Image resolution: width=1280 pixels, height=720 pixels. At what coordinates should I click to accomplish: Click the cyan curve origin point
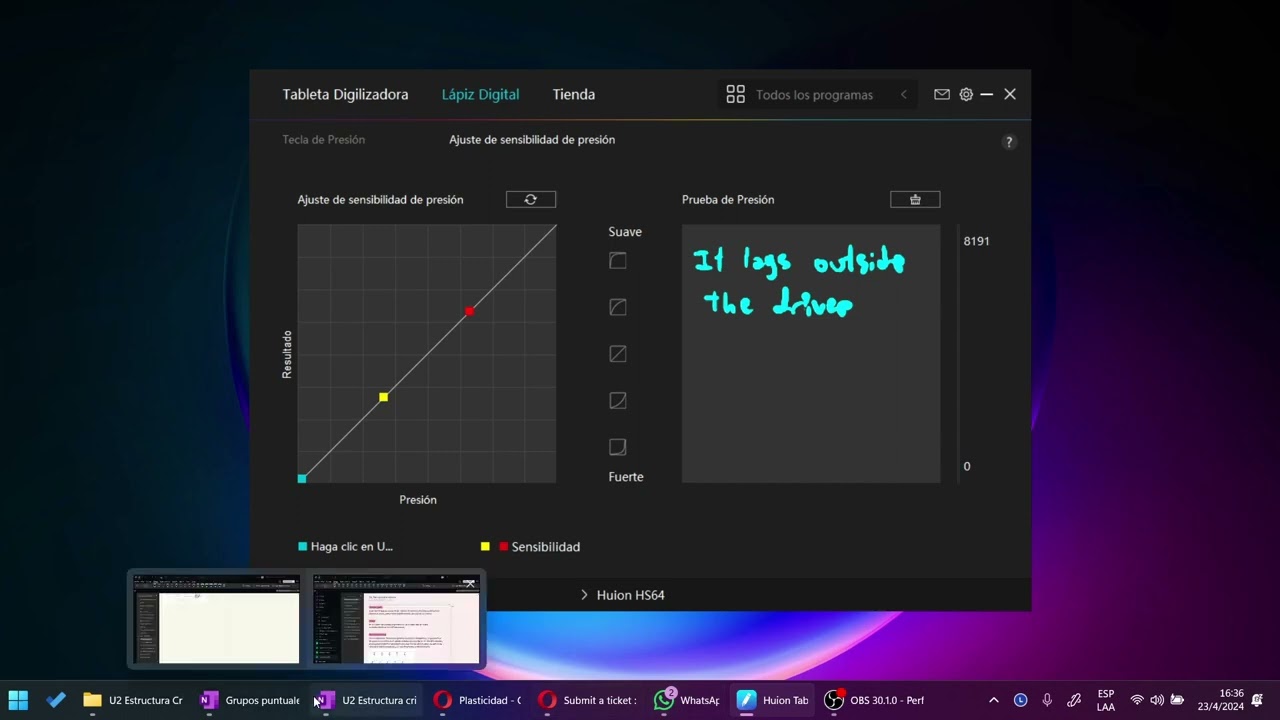pos(302,479)
